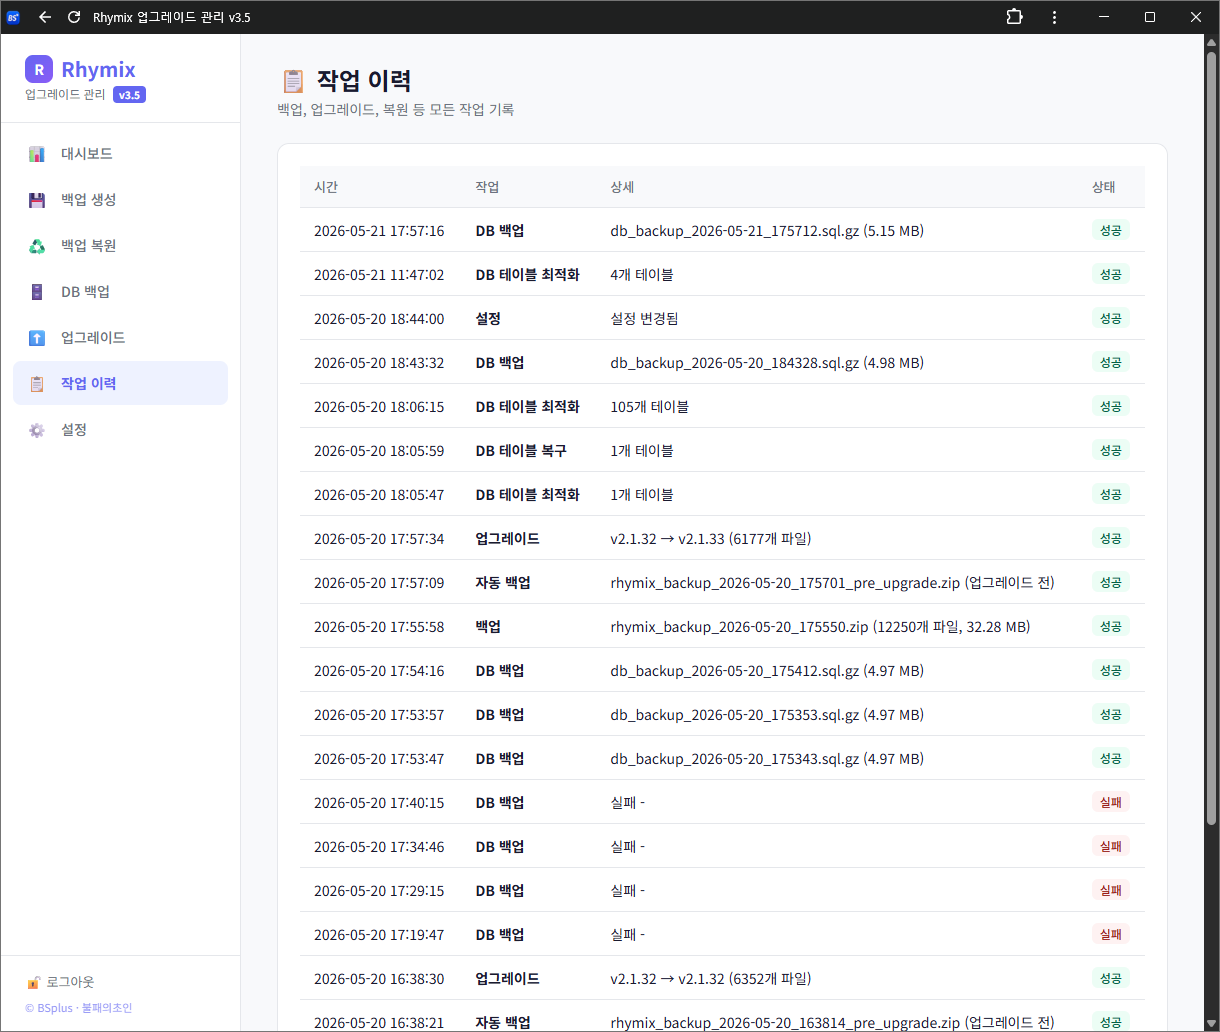Click the browser back arrow
This screenshot has height=1032, width=1220.
point(44,17)
